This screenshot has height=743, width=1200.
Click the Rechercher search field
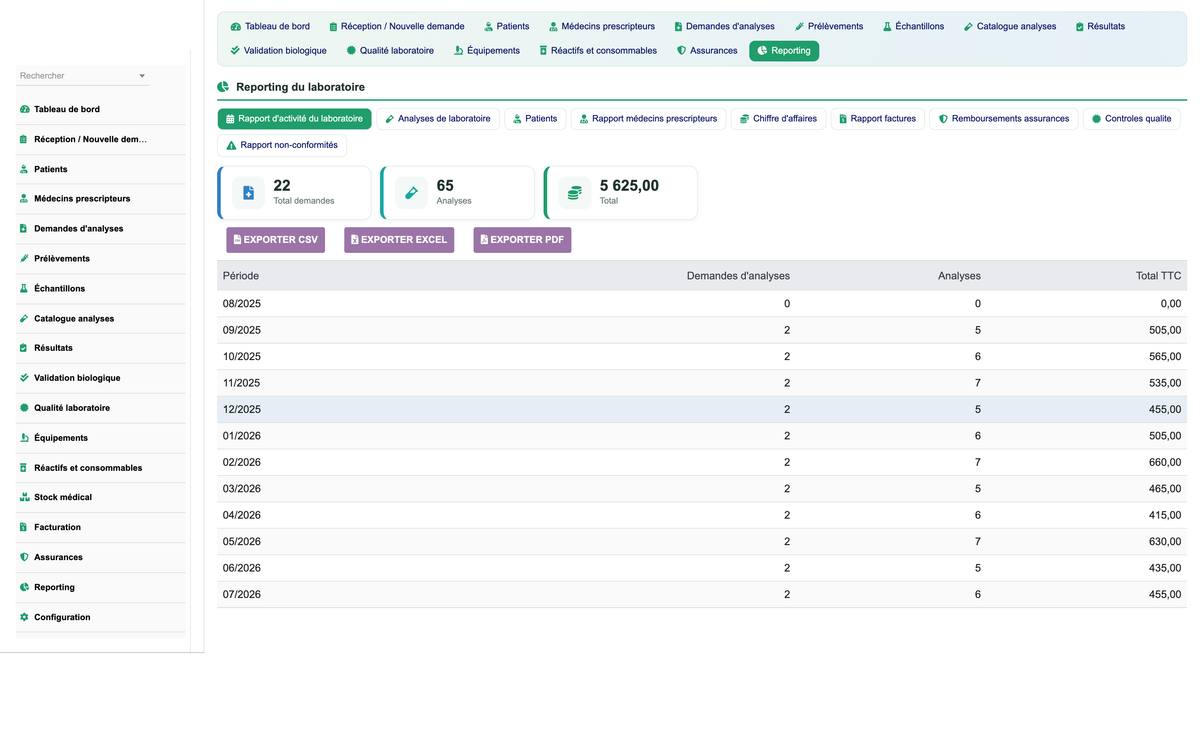(x=83, y=76)
